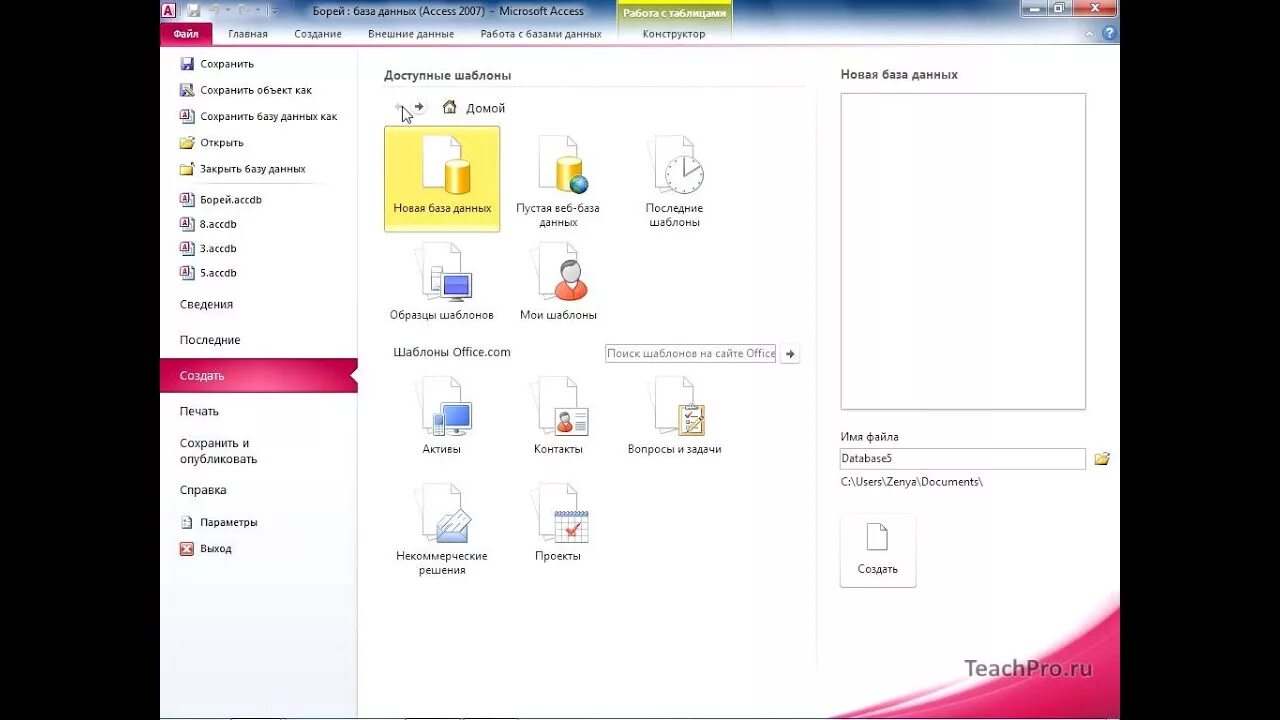1280x720 pixels.
Task: Open Параметры options
Action: point(219,522)
